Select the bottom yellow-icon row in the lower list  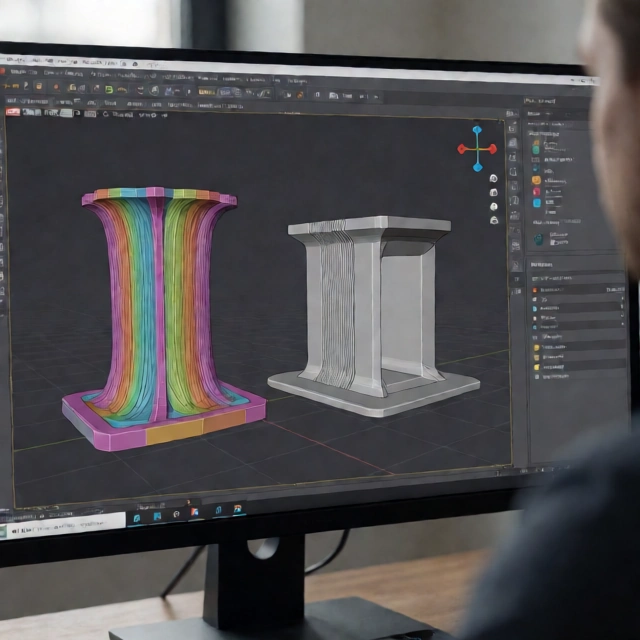coord(580,367)
